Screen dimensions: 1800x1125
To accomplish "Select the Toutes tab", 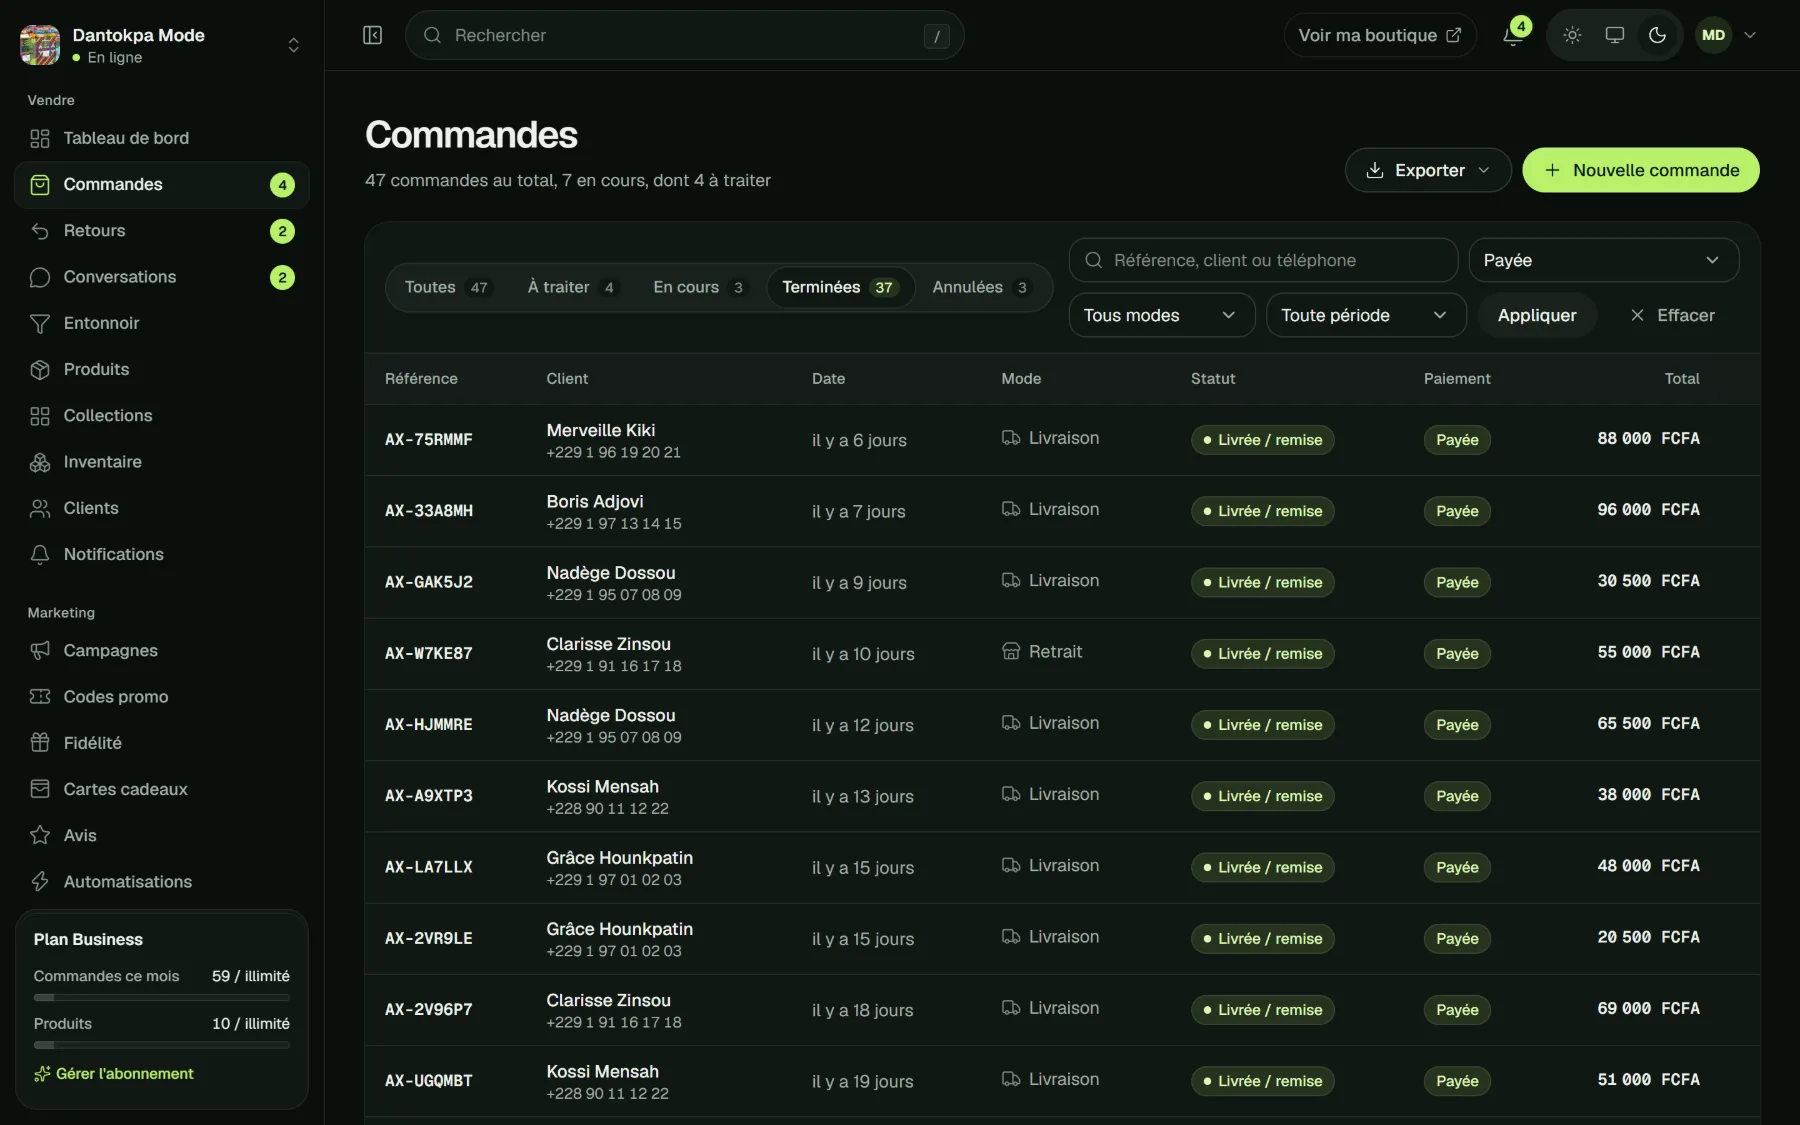I will pos(447,287).
